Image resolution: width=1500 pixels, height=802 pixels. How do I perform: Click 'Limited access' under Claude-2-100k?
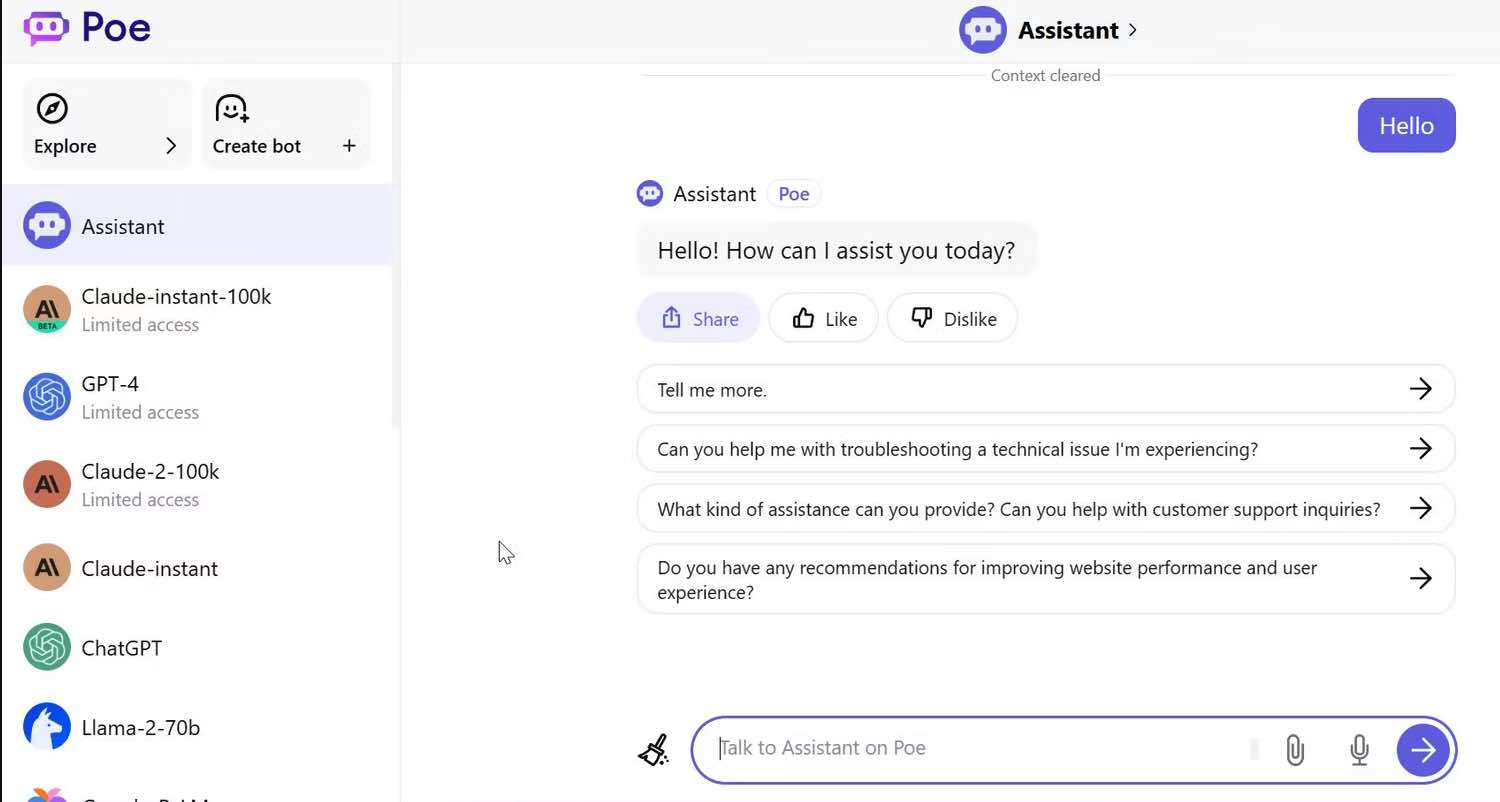pos(140,499)
